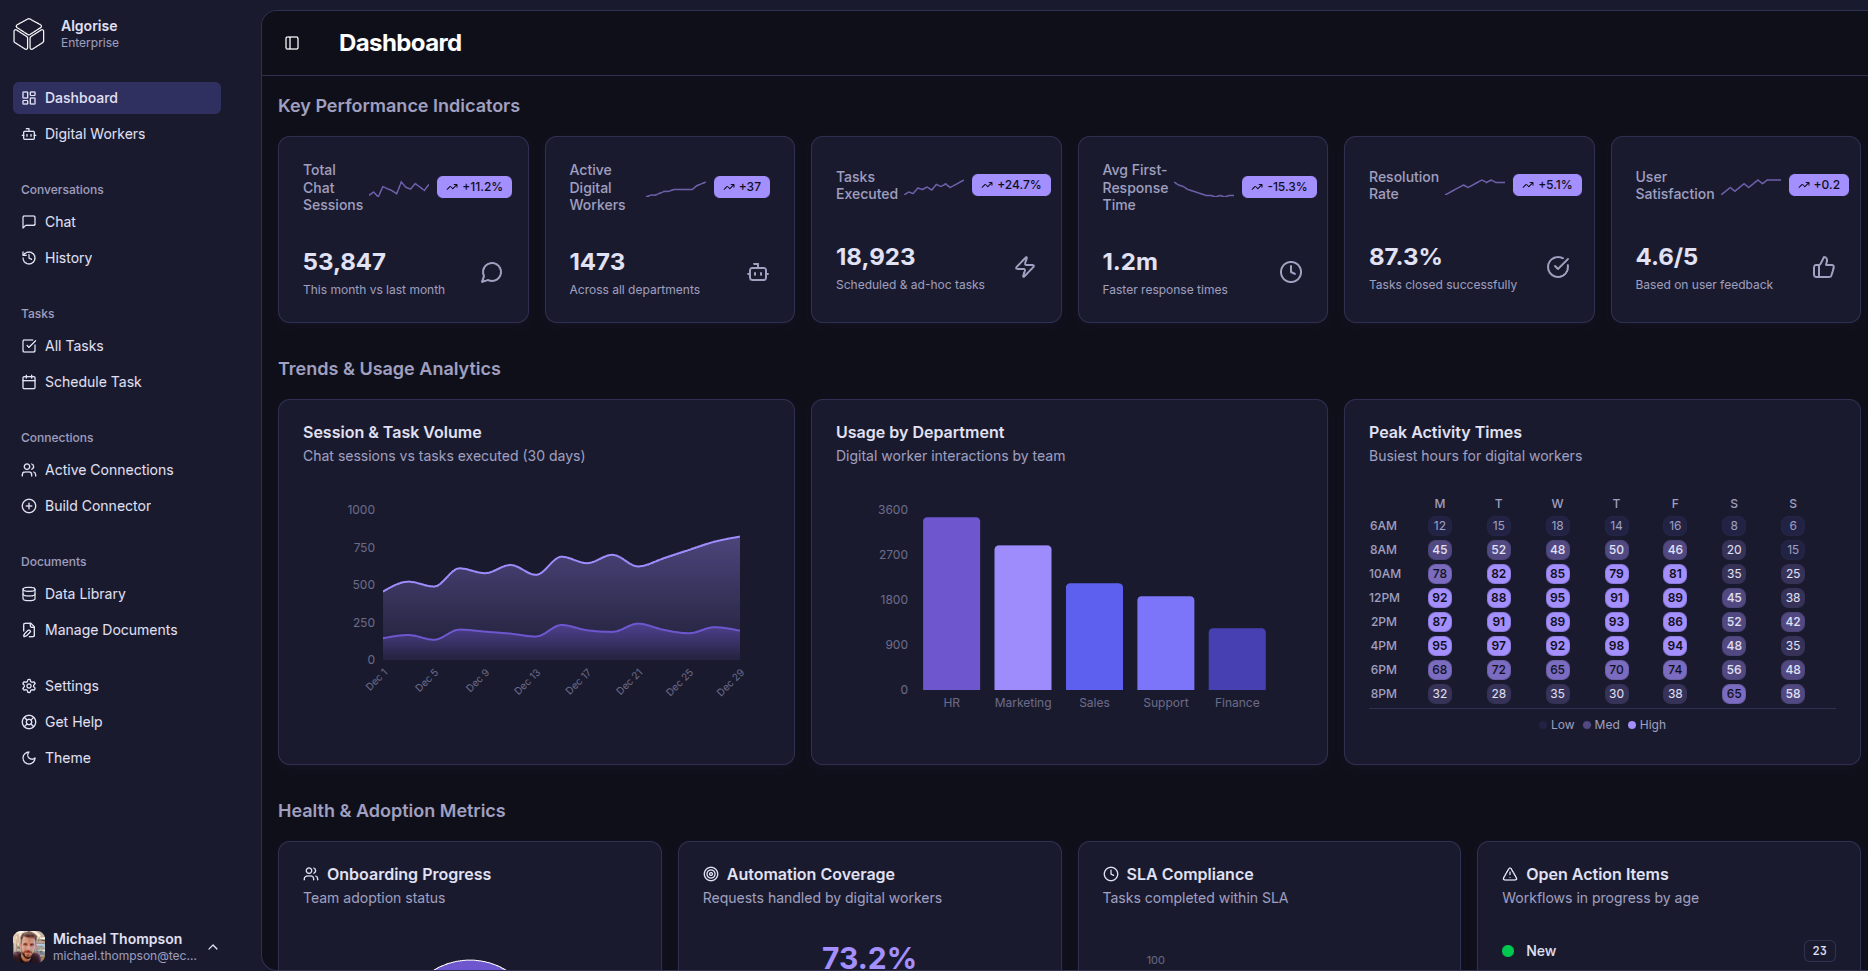Viewport: 1868px width, 971px height.
Task: Open Digital Workers from the sidebar
Action: click(95, 134)
